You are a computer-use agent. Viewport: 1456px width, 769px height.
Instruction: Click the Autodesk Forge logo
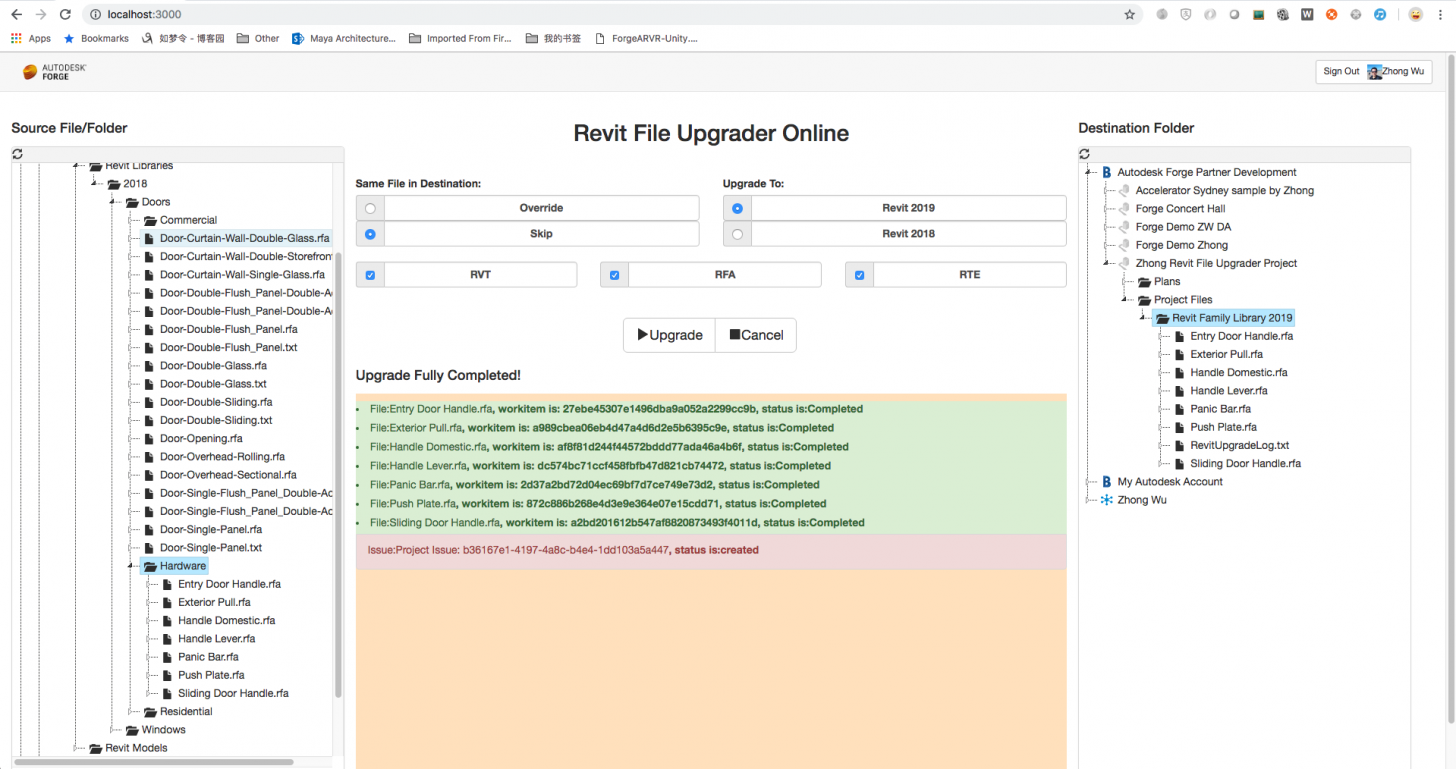55,71
